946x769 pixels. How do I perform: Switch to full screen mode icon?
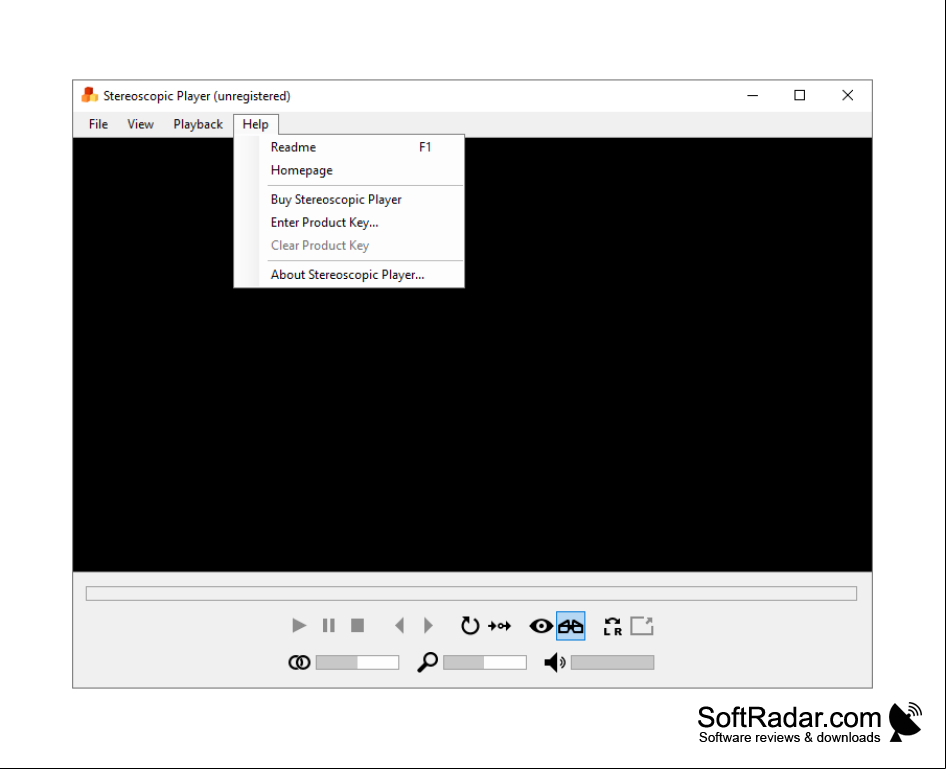click(642, 626)
